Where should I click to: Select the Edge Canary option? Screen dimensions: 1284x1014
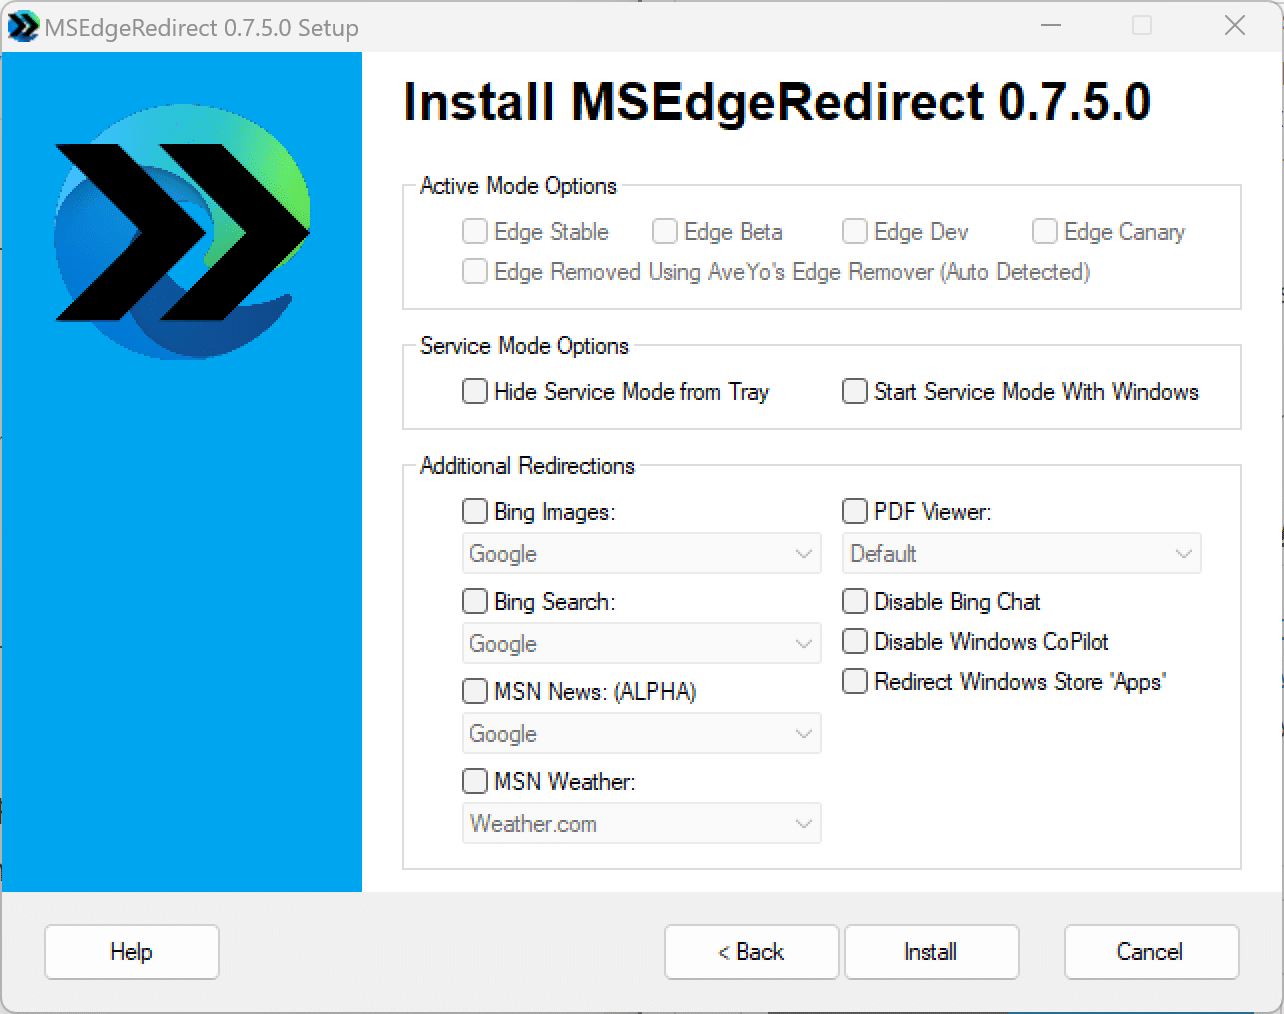[1044, 231]
